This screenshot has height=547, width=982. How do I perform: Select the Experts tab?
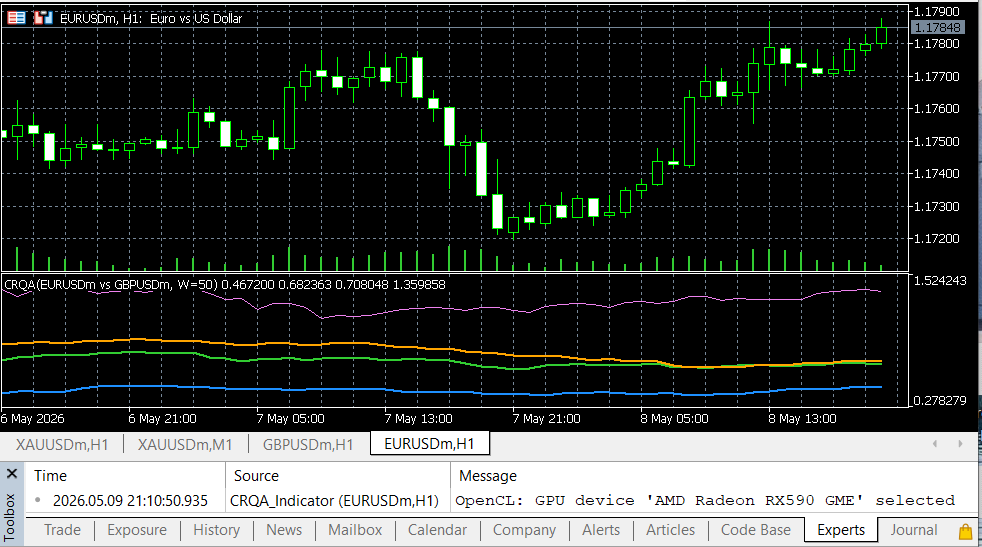(840, 530)
